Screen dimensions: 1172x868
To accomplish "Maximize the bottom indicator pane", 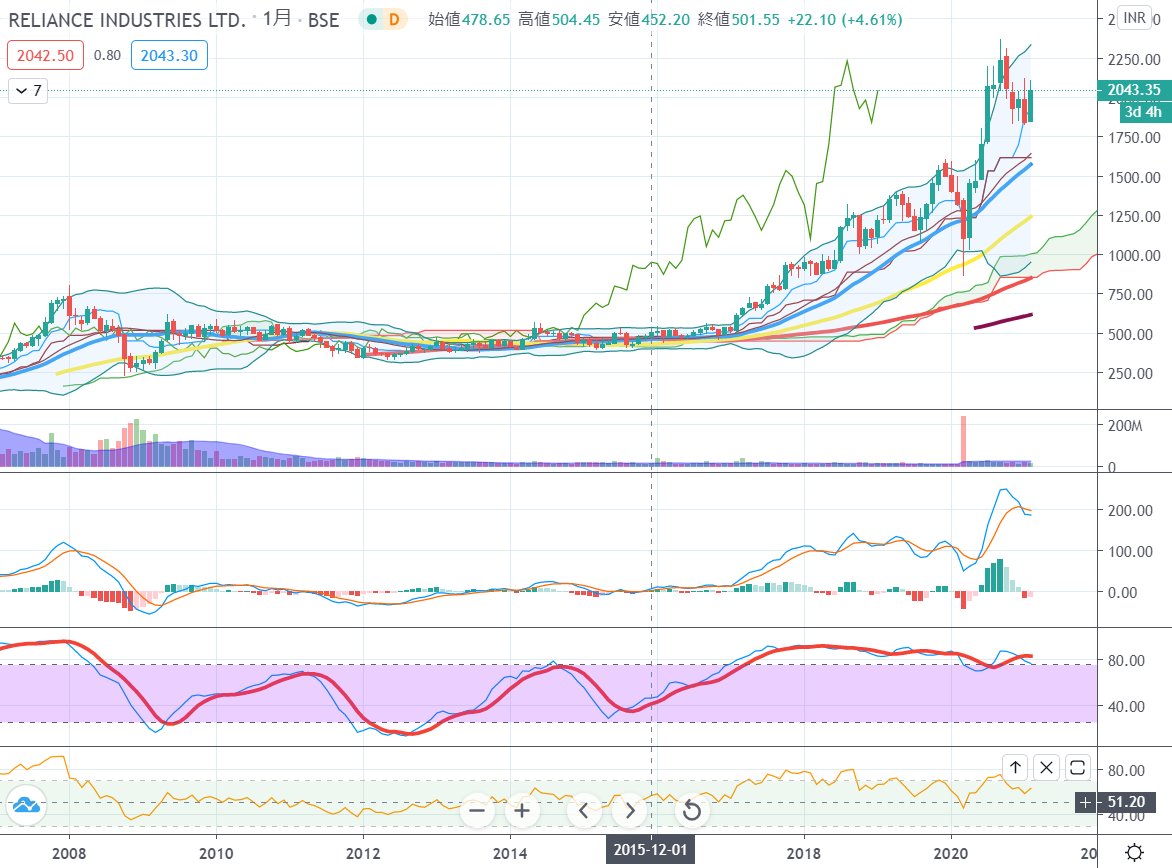I will [1077, 767].
